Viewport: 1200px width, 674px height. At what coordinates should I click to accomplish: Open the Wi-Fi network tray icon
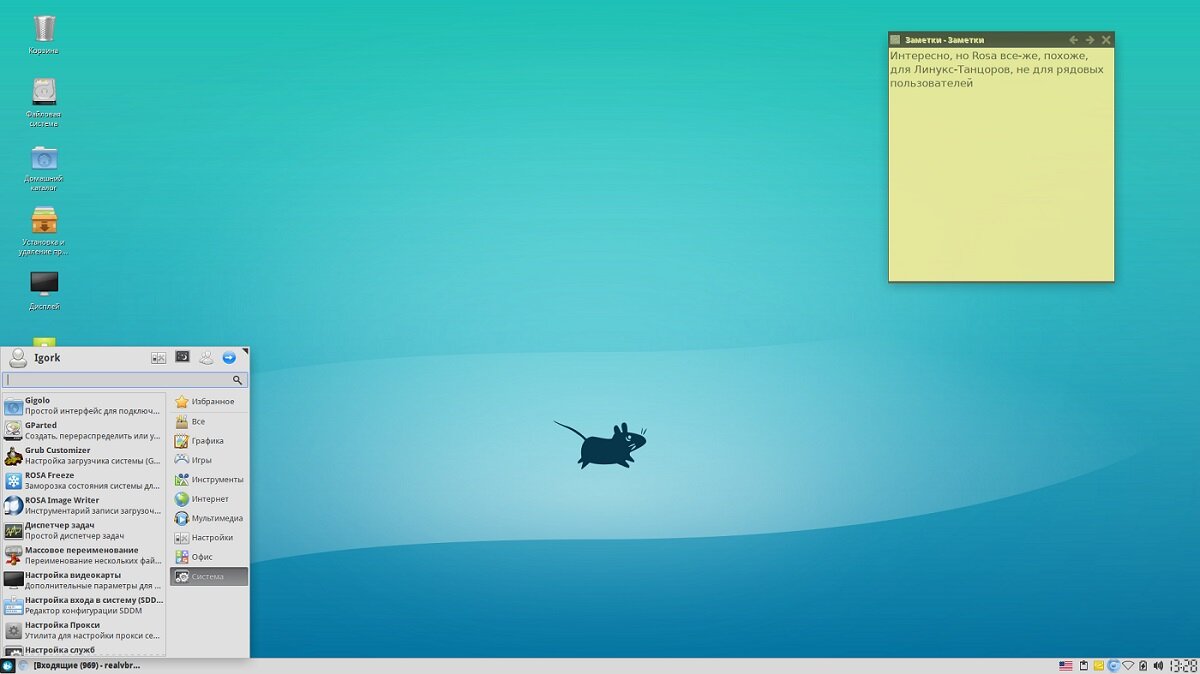point(1128,665)
